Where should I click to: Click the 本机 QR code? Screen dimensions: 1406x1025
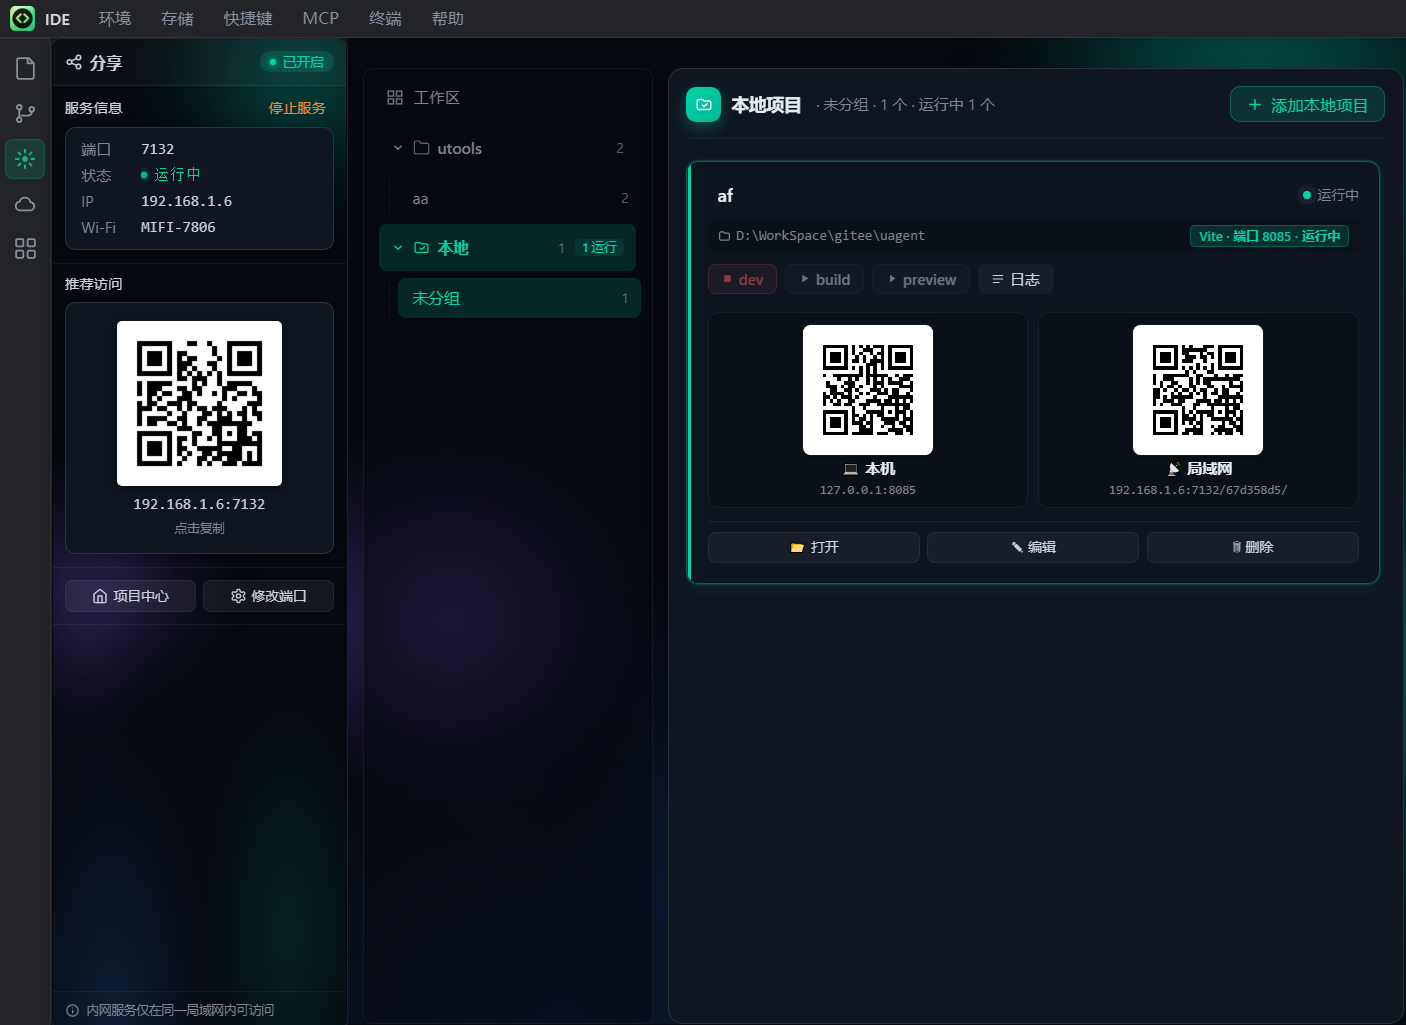click(868, 390)
